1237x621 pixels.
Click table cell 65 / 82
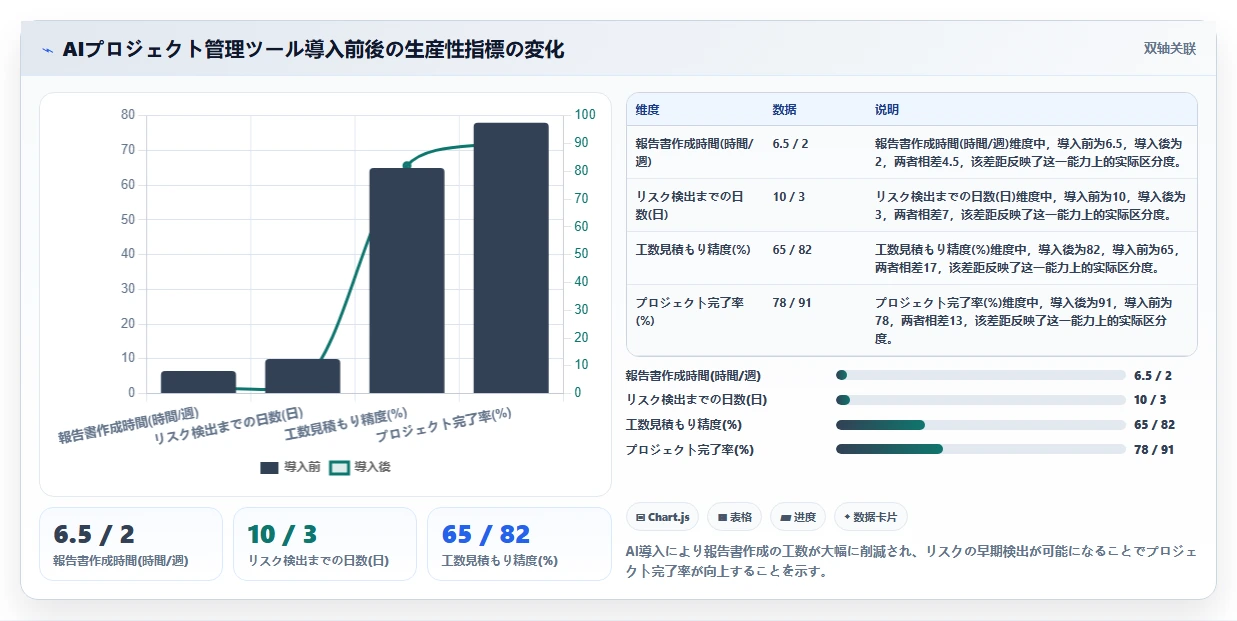[x=792, y=249]
